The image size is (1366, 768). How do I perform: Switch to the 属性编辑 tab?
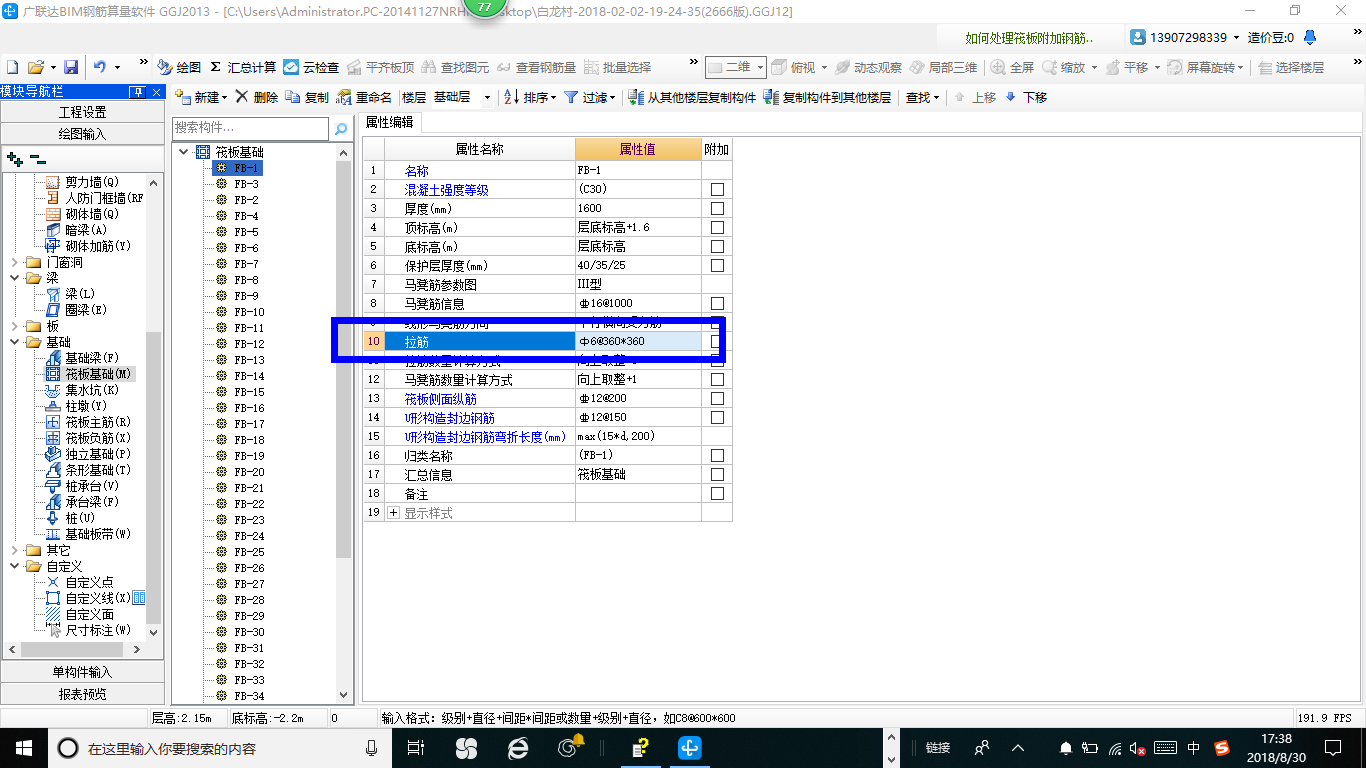(390, 122)
